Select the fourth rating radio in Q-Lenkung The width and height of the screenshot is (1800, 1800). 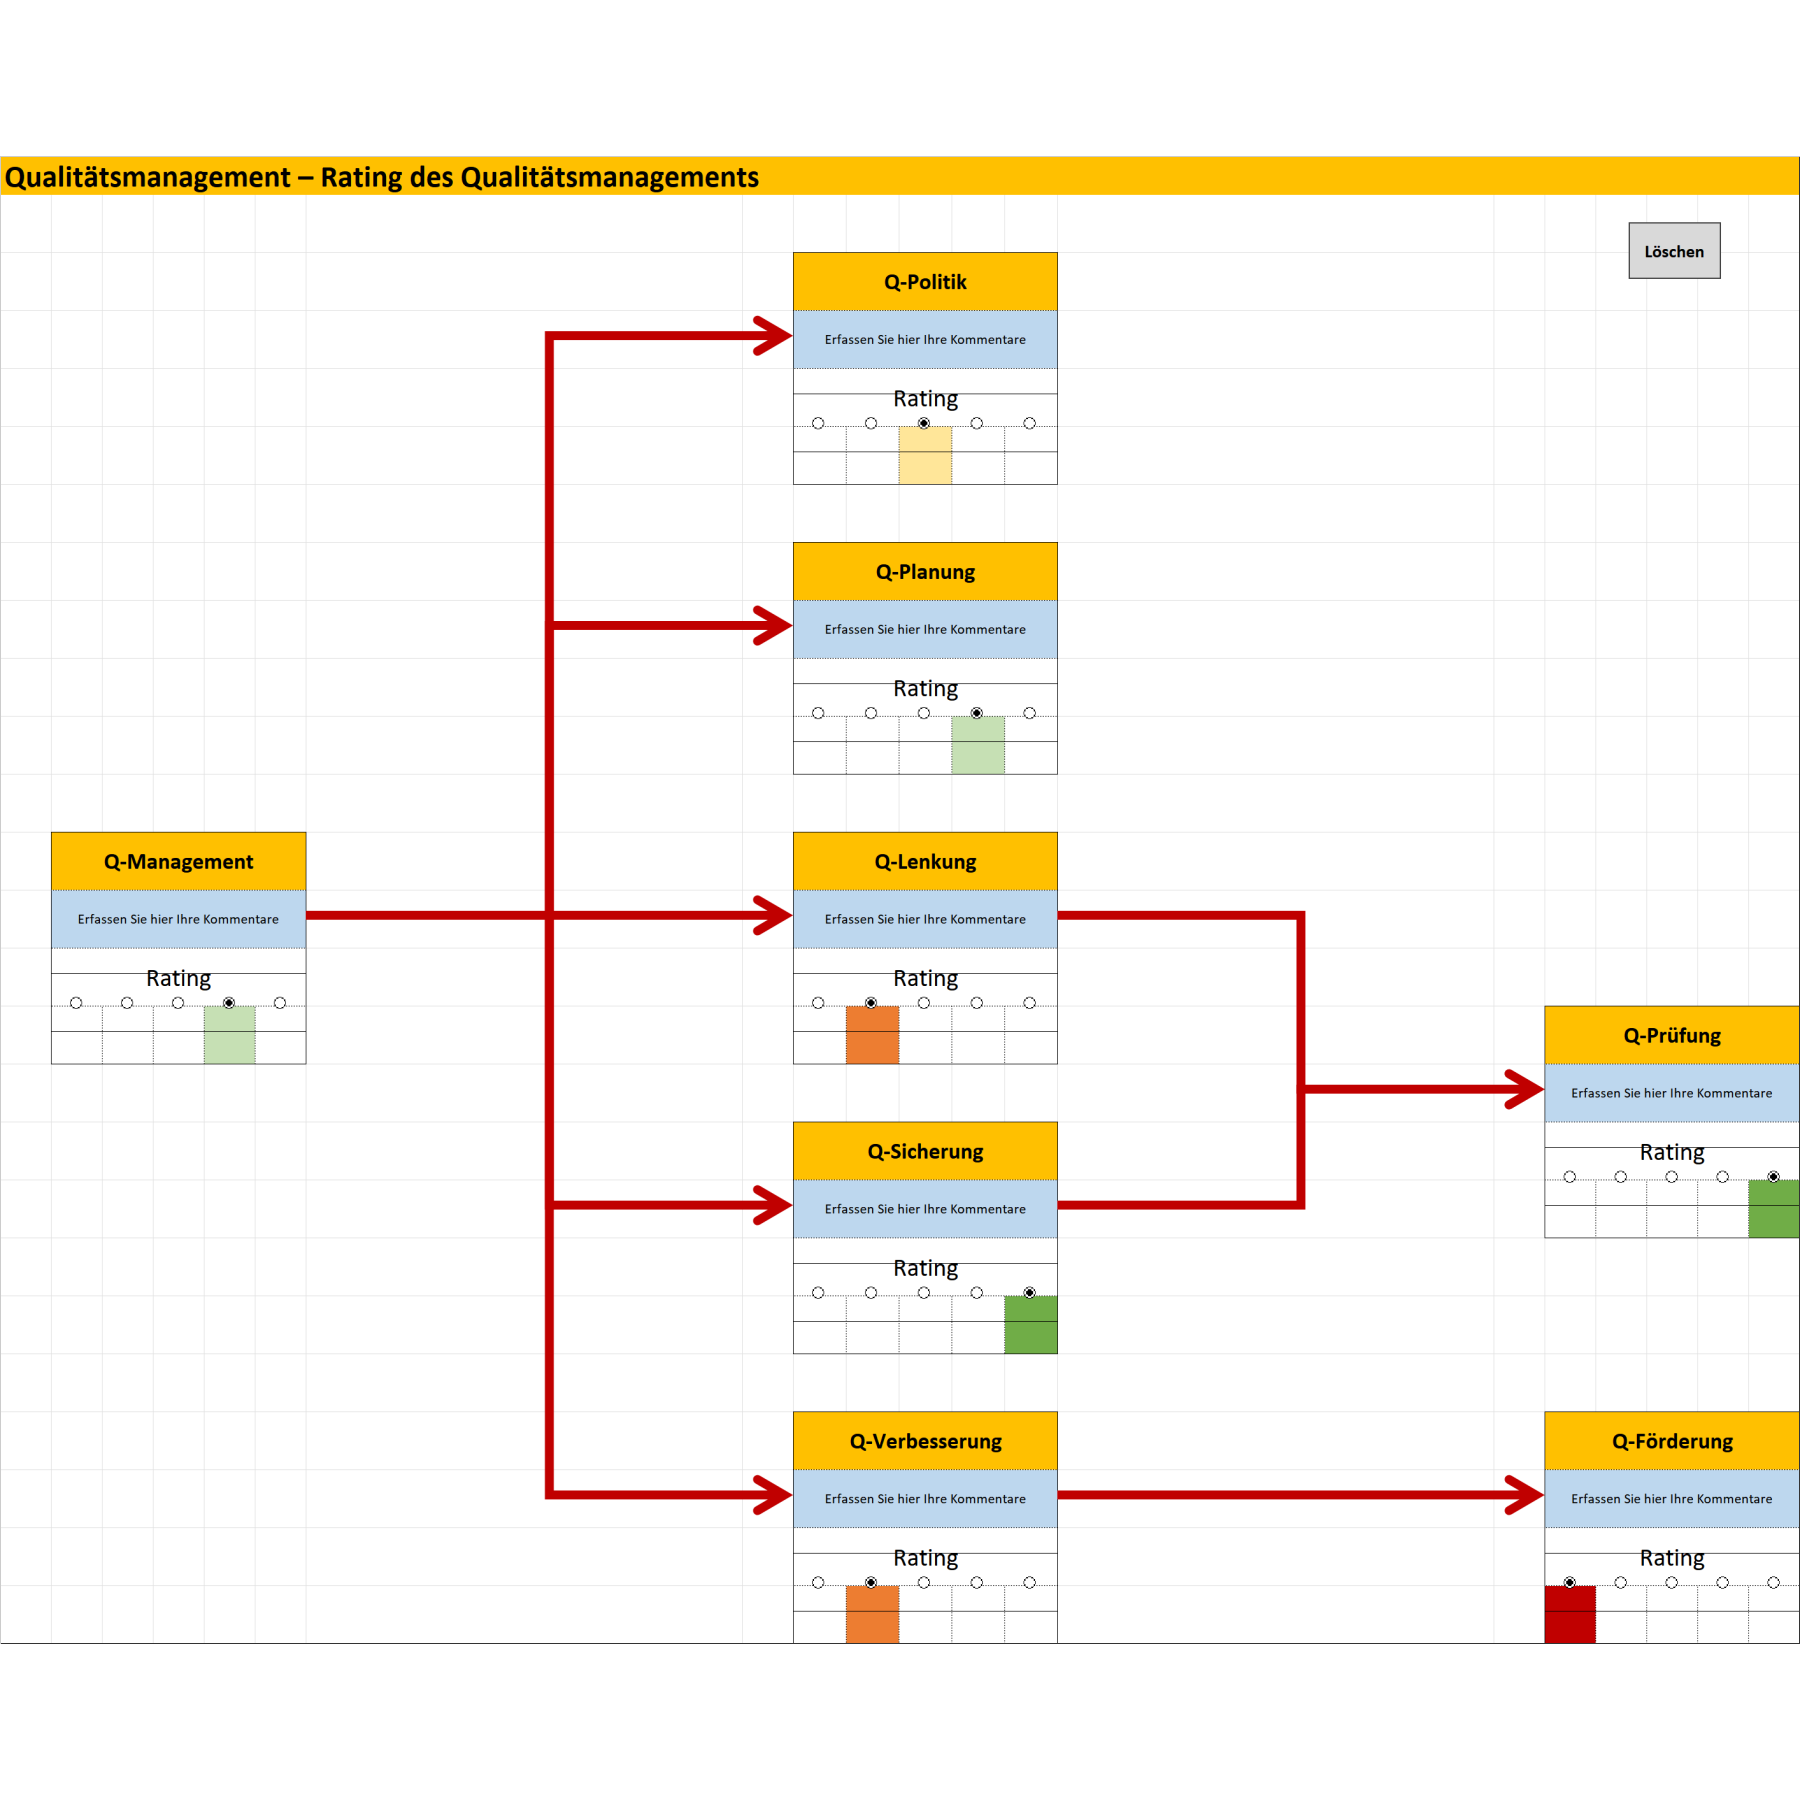click(977, 1003)
